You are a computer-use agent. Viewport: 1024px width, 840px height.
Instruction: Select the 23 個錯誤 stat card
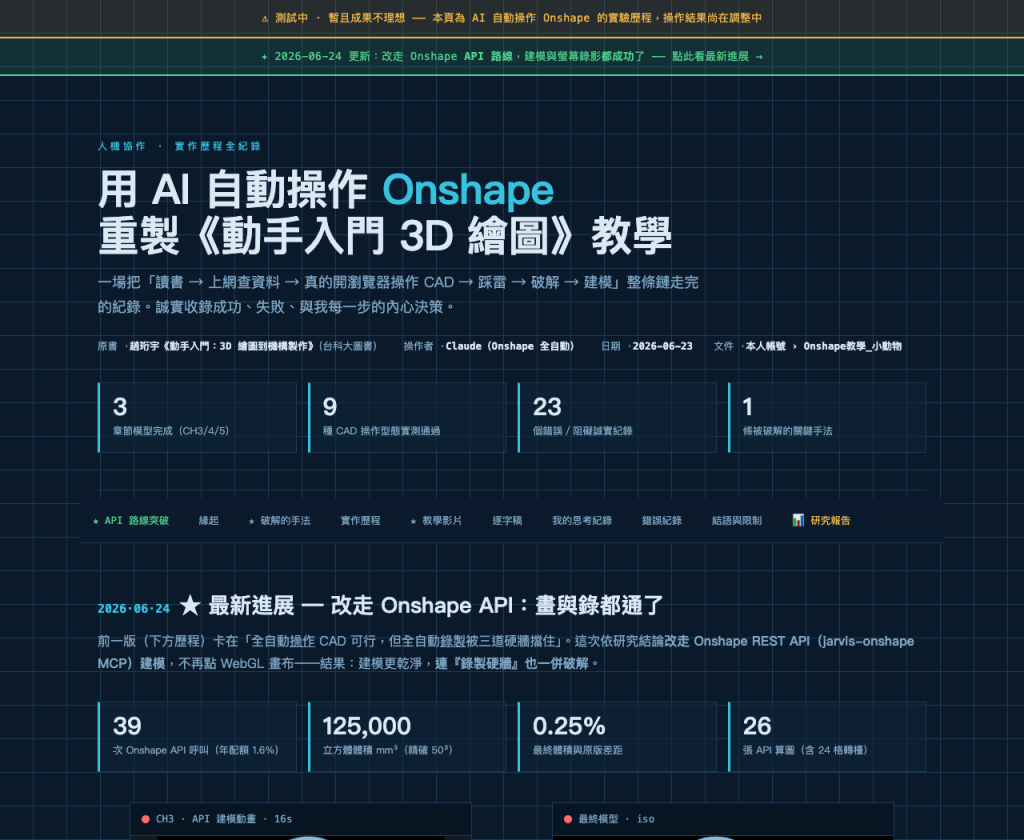[618, 417]
